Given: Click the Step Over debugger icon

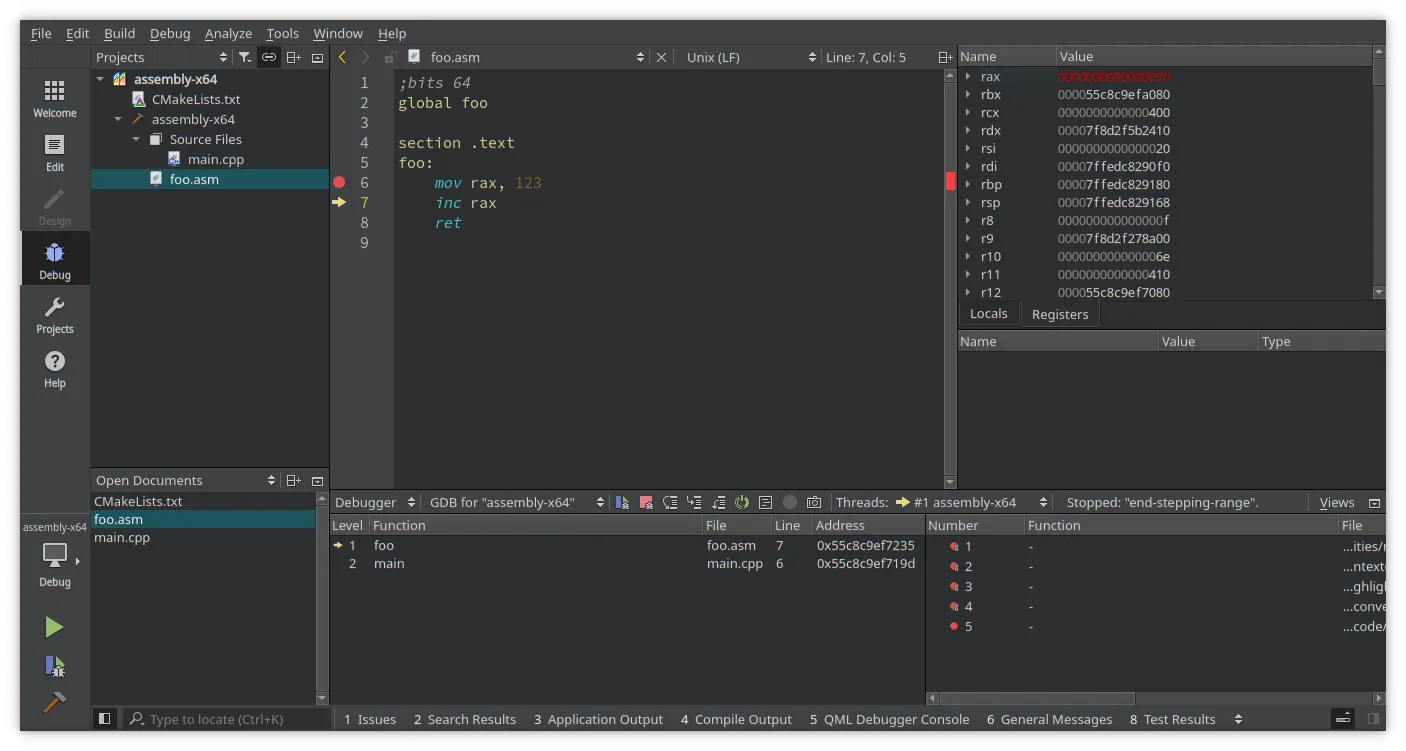Looking at the screenshot, I should tap(670, 502).
